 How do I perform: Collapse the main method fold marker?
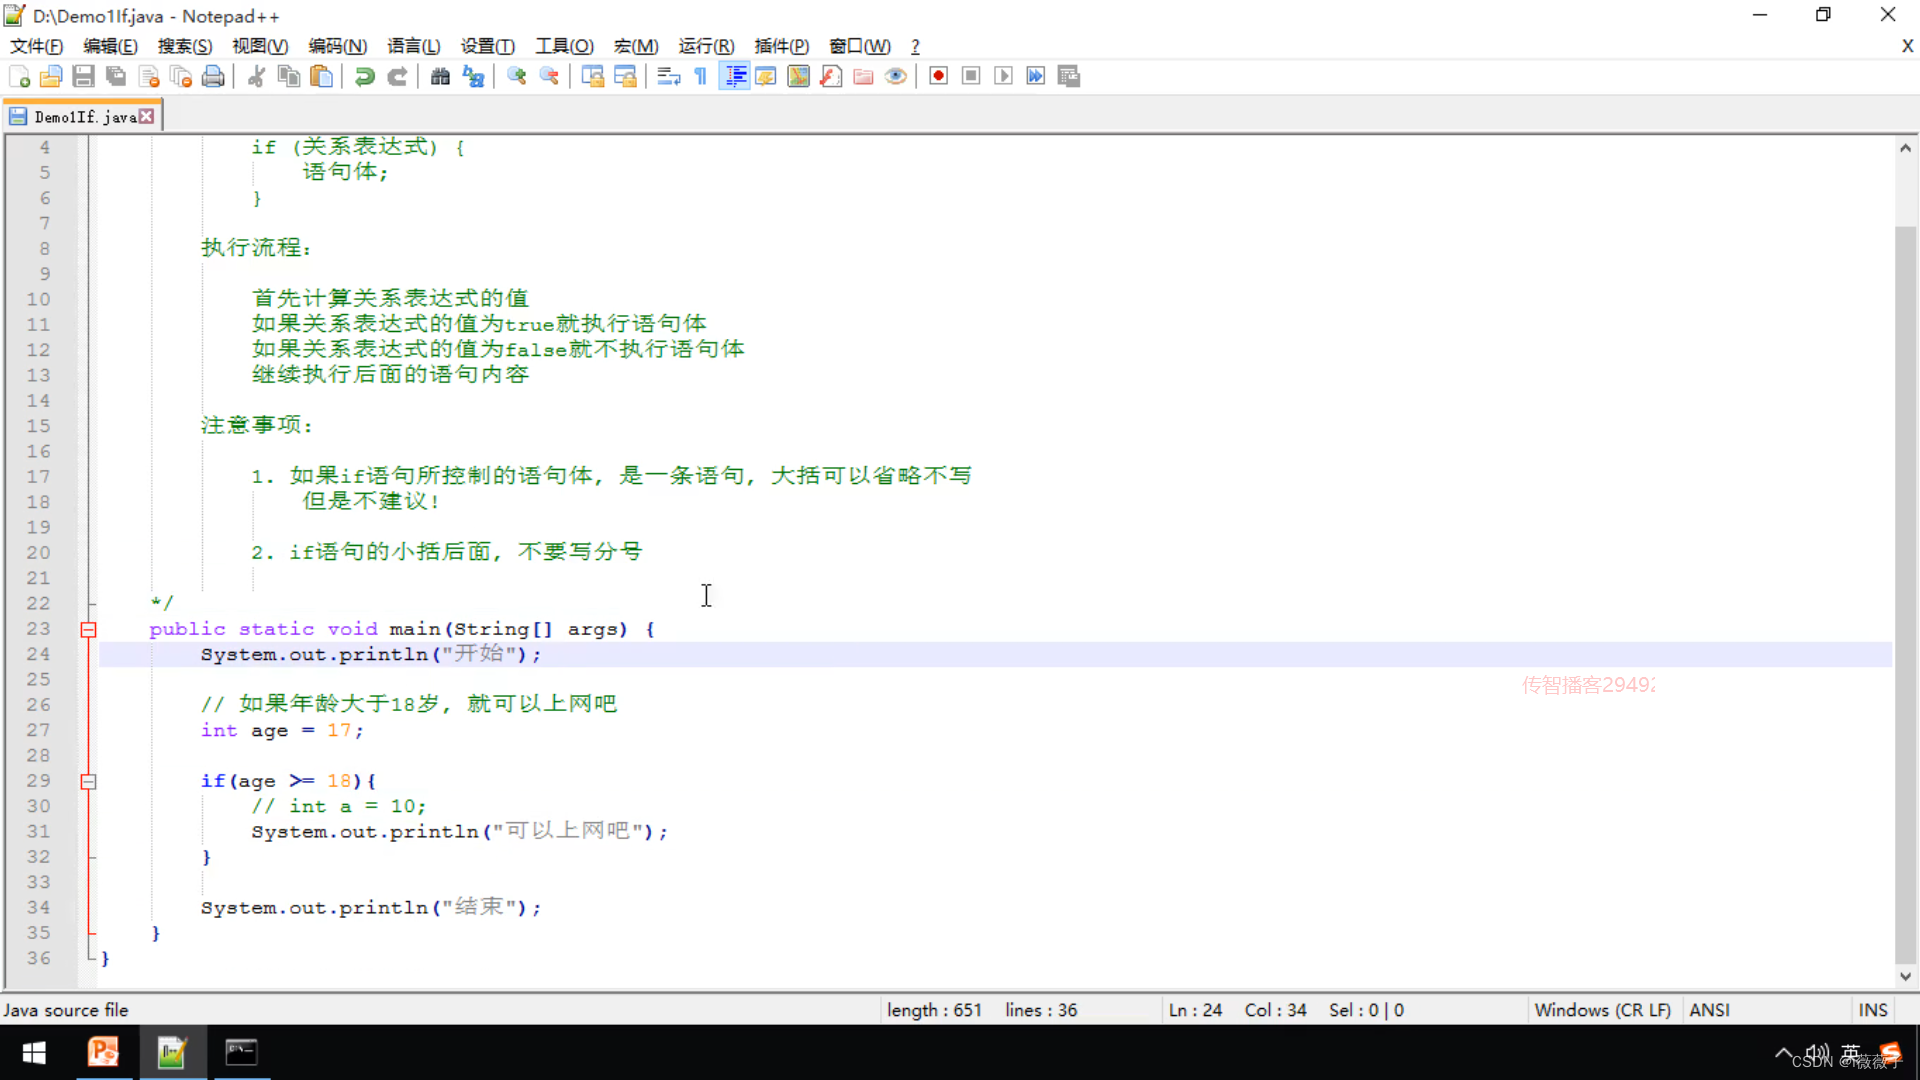tap(88, 629)
